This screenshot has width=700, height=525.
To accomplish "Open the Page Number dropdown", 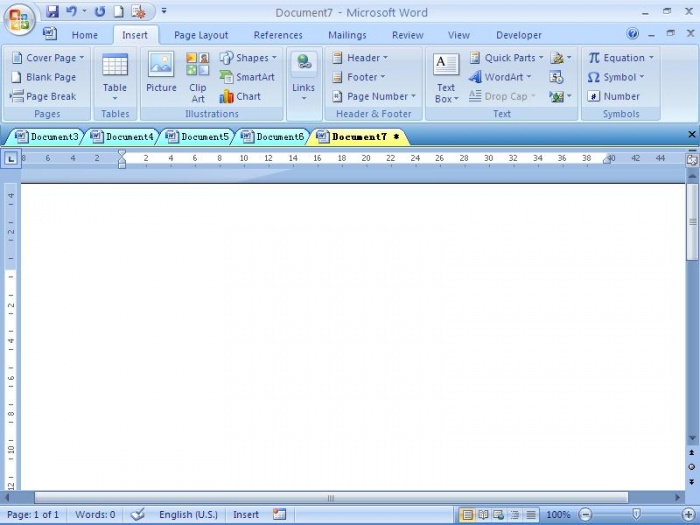I will 374,96.
